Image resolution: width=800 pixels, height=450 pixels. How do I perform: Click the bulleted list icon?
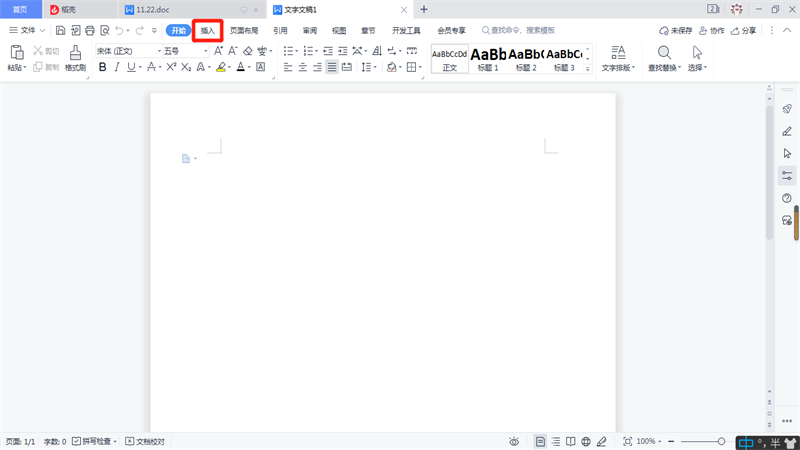(x=288, y=51)
